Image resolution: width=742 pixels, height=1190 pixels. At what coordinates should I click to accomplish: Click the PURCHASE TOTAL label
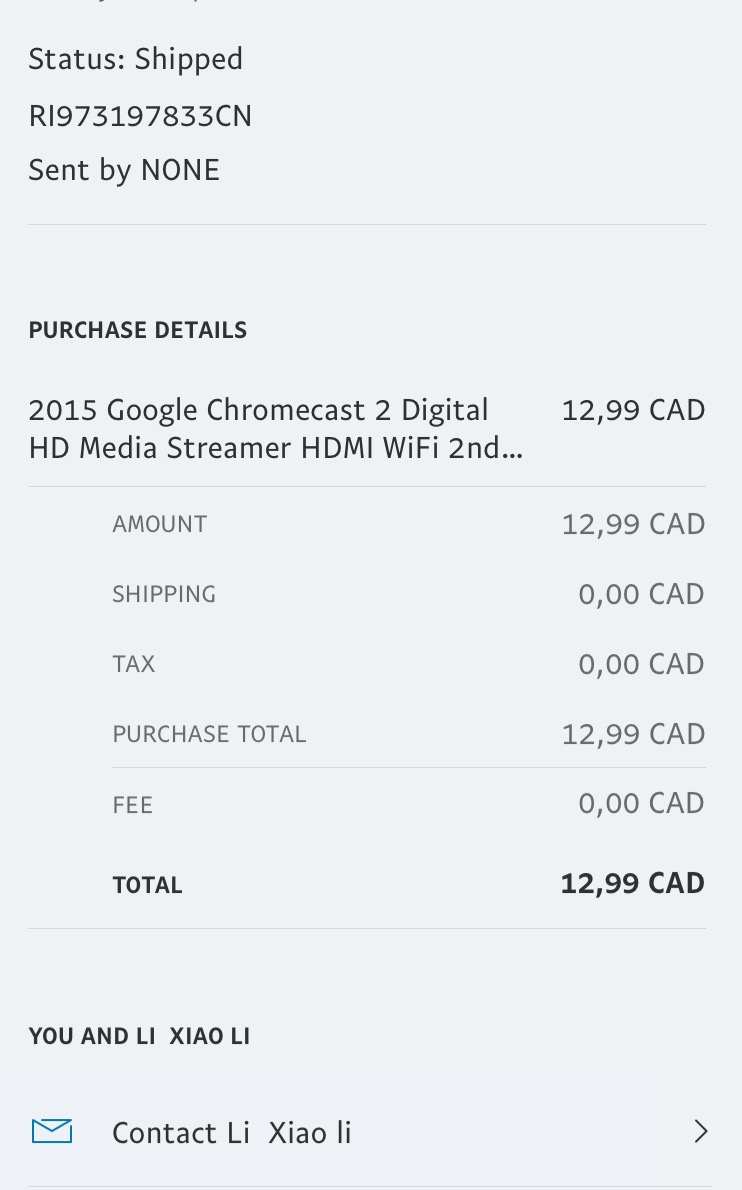tap(209, 735)
